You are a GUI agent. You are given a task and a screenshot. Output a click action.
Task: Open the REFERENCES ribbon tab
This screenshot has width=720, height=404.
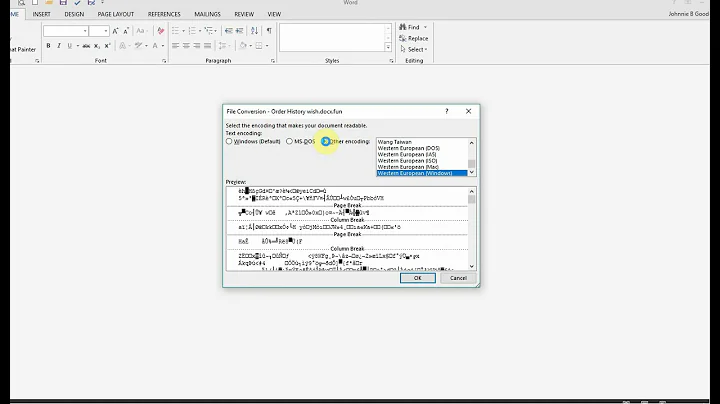pos(164,14)
